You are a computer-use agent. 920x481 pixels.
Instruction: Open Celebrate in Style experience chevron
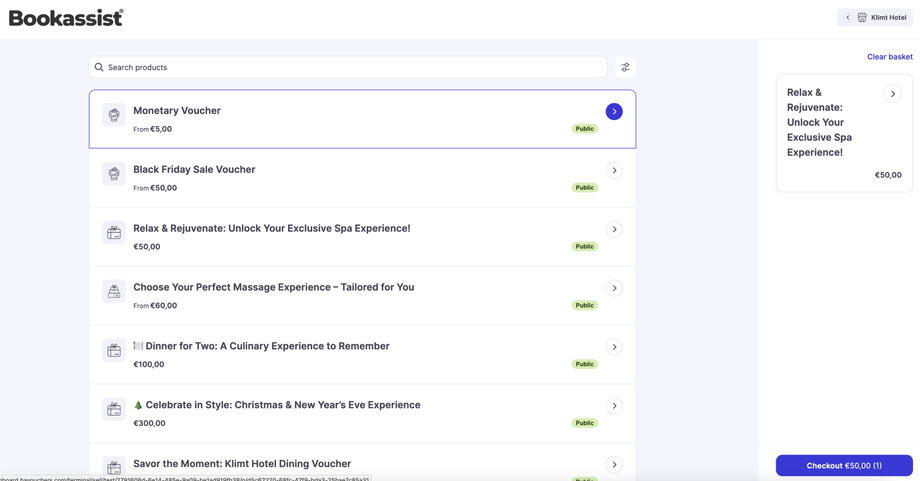(614, 406)
